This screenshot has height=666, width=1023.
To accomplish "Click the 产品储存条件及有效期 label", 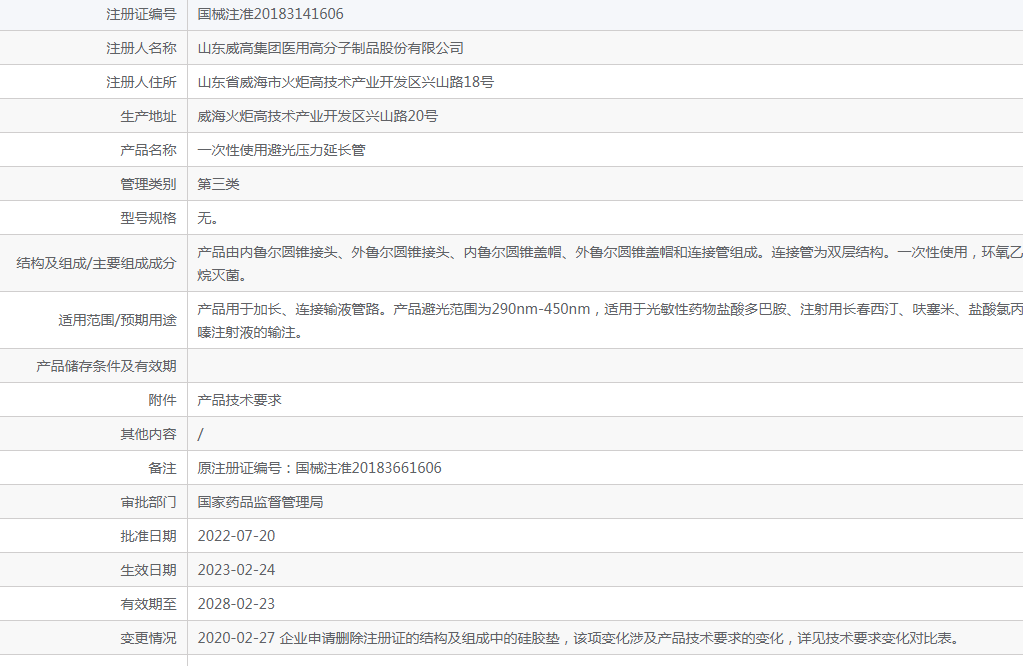I will (x=106, y=366).
